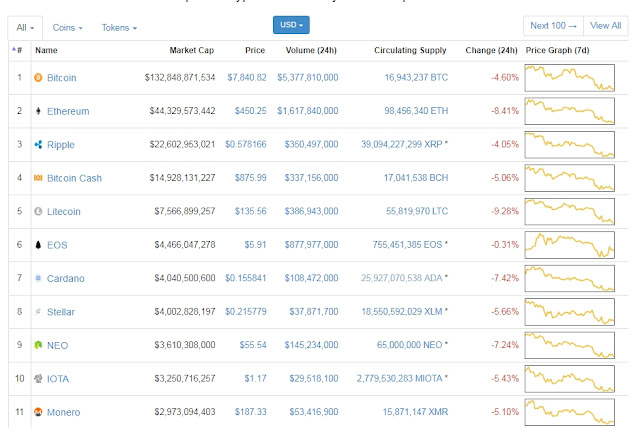This screenshot has width=640, height=428.
Task: Open the Ripple link
Action: coord(61,145)
